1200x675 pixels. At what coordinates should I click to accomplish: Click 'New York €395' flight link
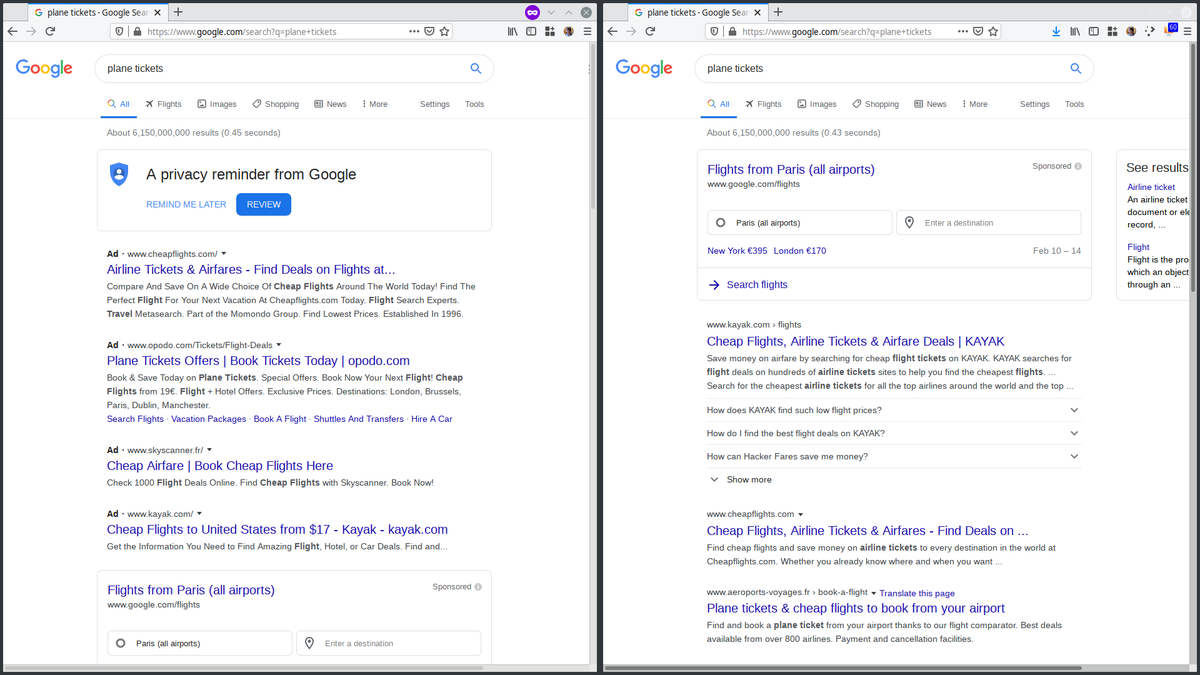(737, 251)
